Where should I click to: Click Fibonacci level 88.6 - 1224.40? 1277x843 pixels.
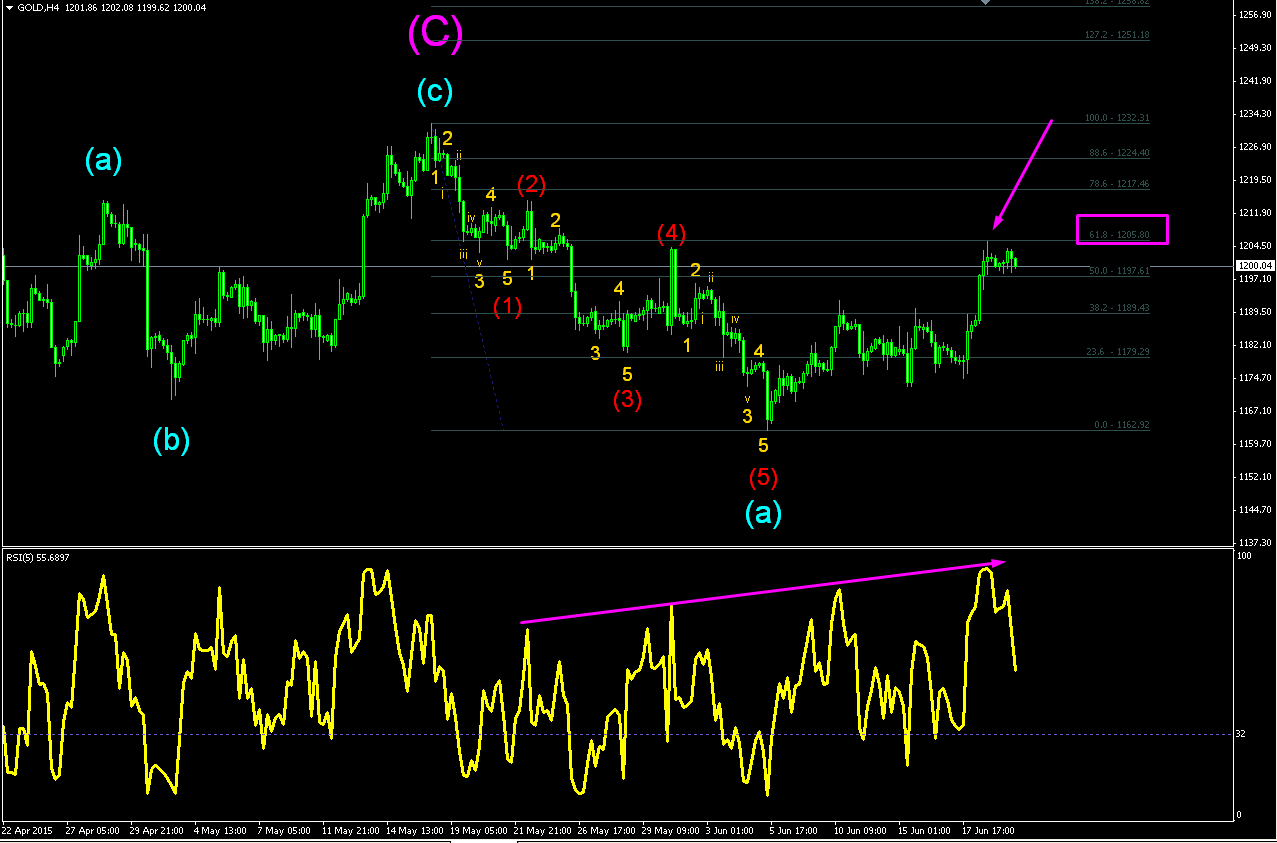pos(1119,153)
